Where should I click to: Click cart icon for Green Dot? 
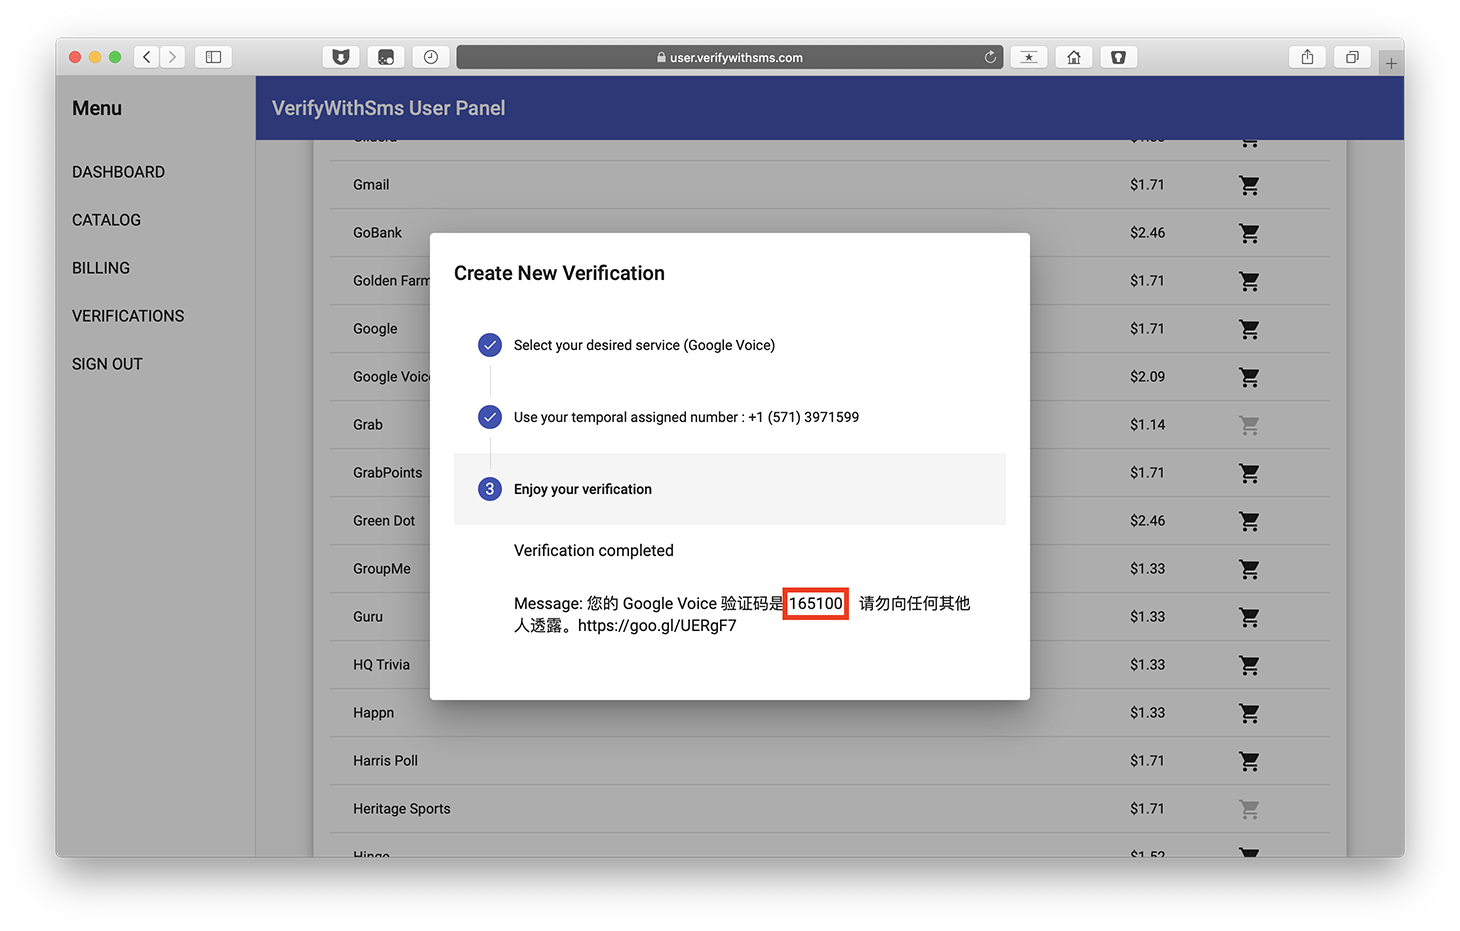pos(1249,521)
